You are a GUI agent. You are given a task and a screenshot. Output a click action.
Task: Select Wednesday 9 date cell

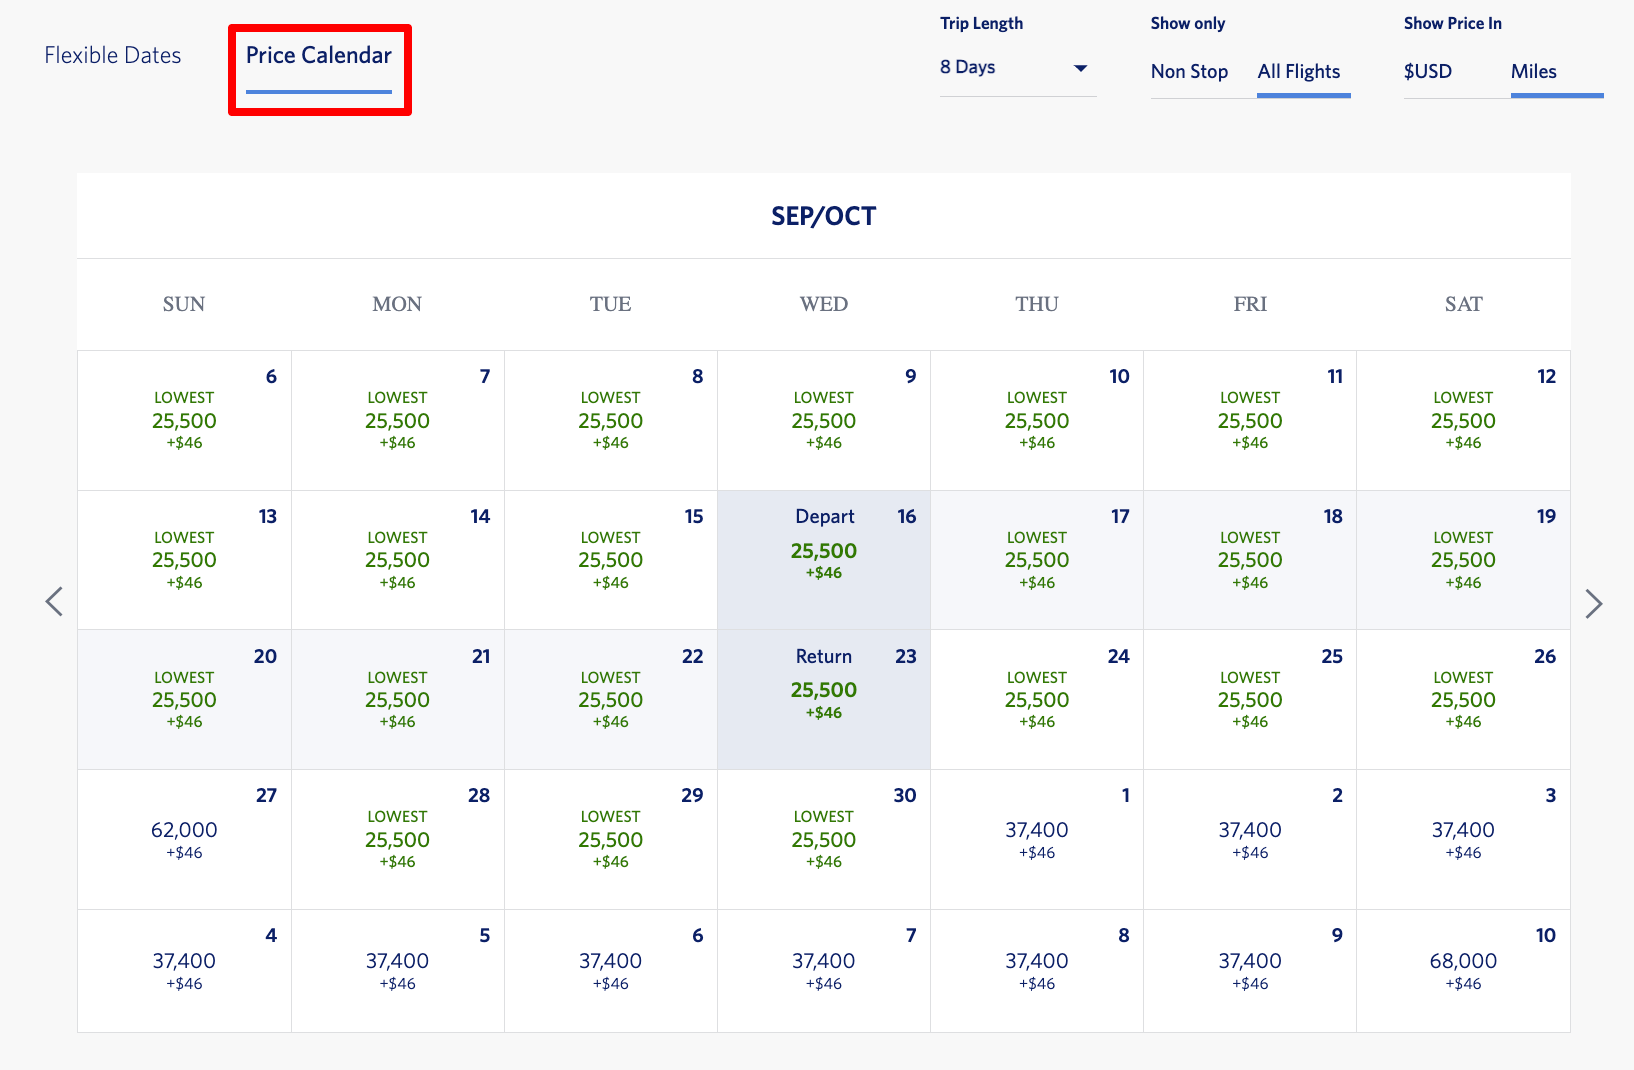tap(824, 420)
